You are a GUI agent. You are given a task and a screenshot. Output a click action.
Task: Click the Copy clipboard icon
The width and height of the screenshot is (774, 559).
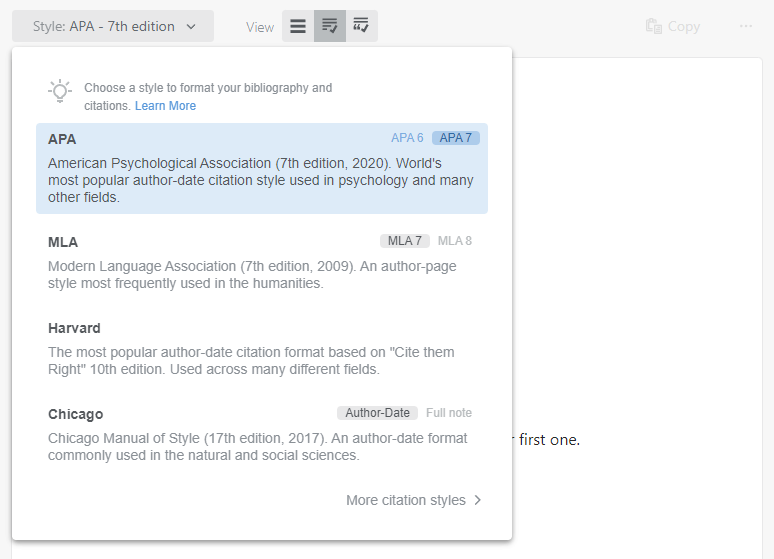[x=654, y=26]
